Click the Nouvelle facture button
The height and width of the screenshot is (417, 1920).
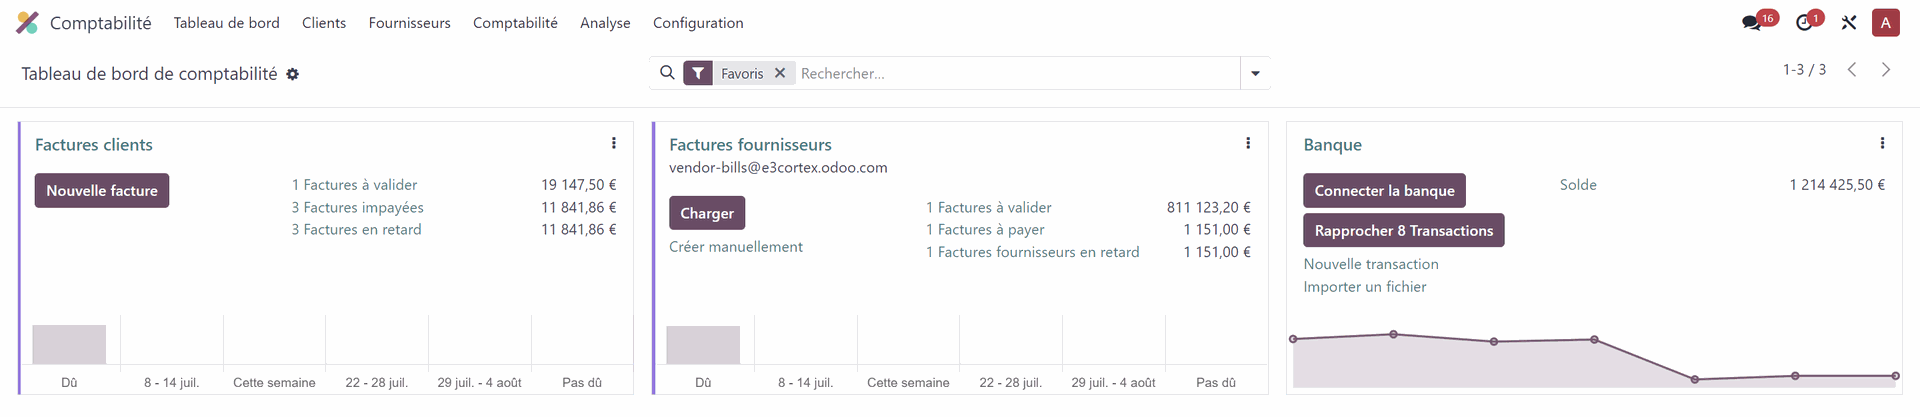pos(102,191)
